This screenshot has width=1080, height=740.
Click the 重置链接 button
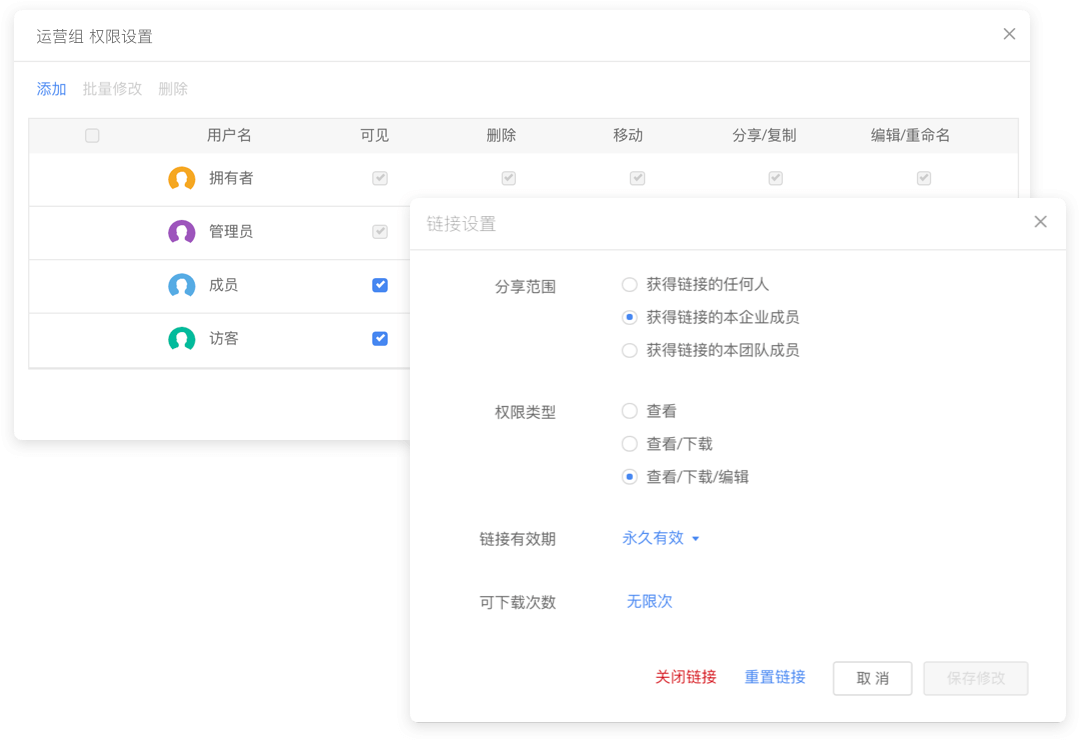pyautogui.click(x=773, y=677)
